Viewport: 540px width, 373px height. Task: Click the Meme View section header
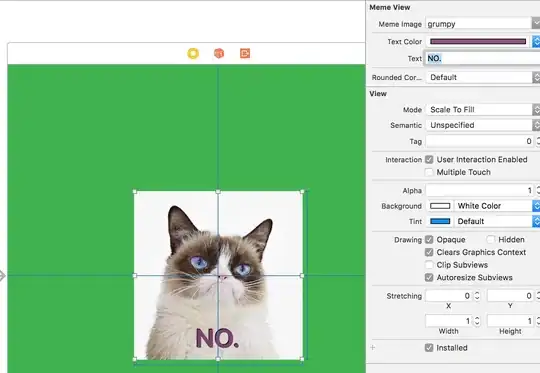(x=390, y=7)
